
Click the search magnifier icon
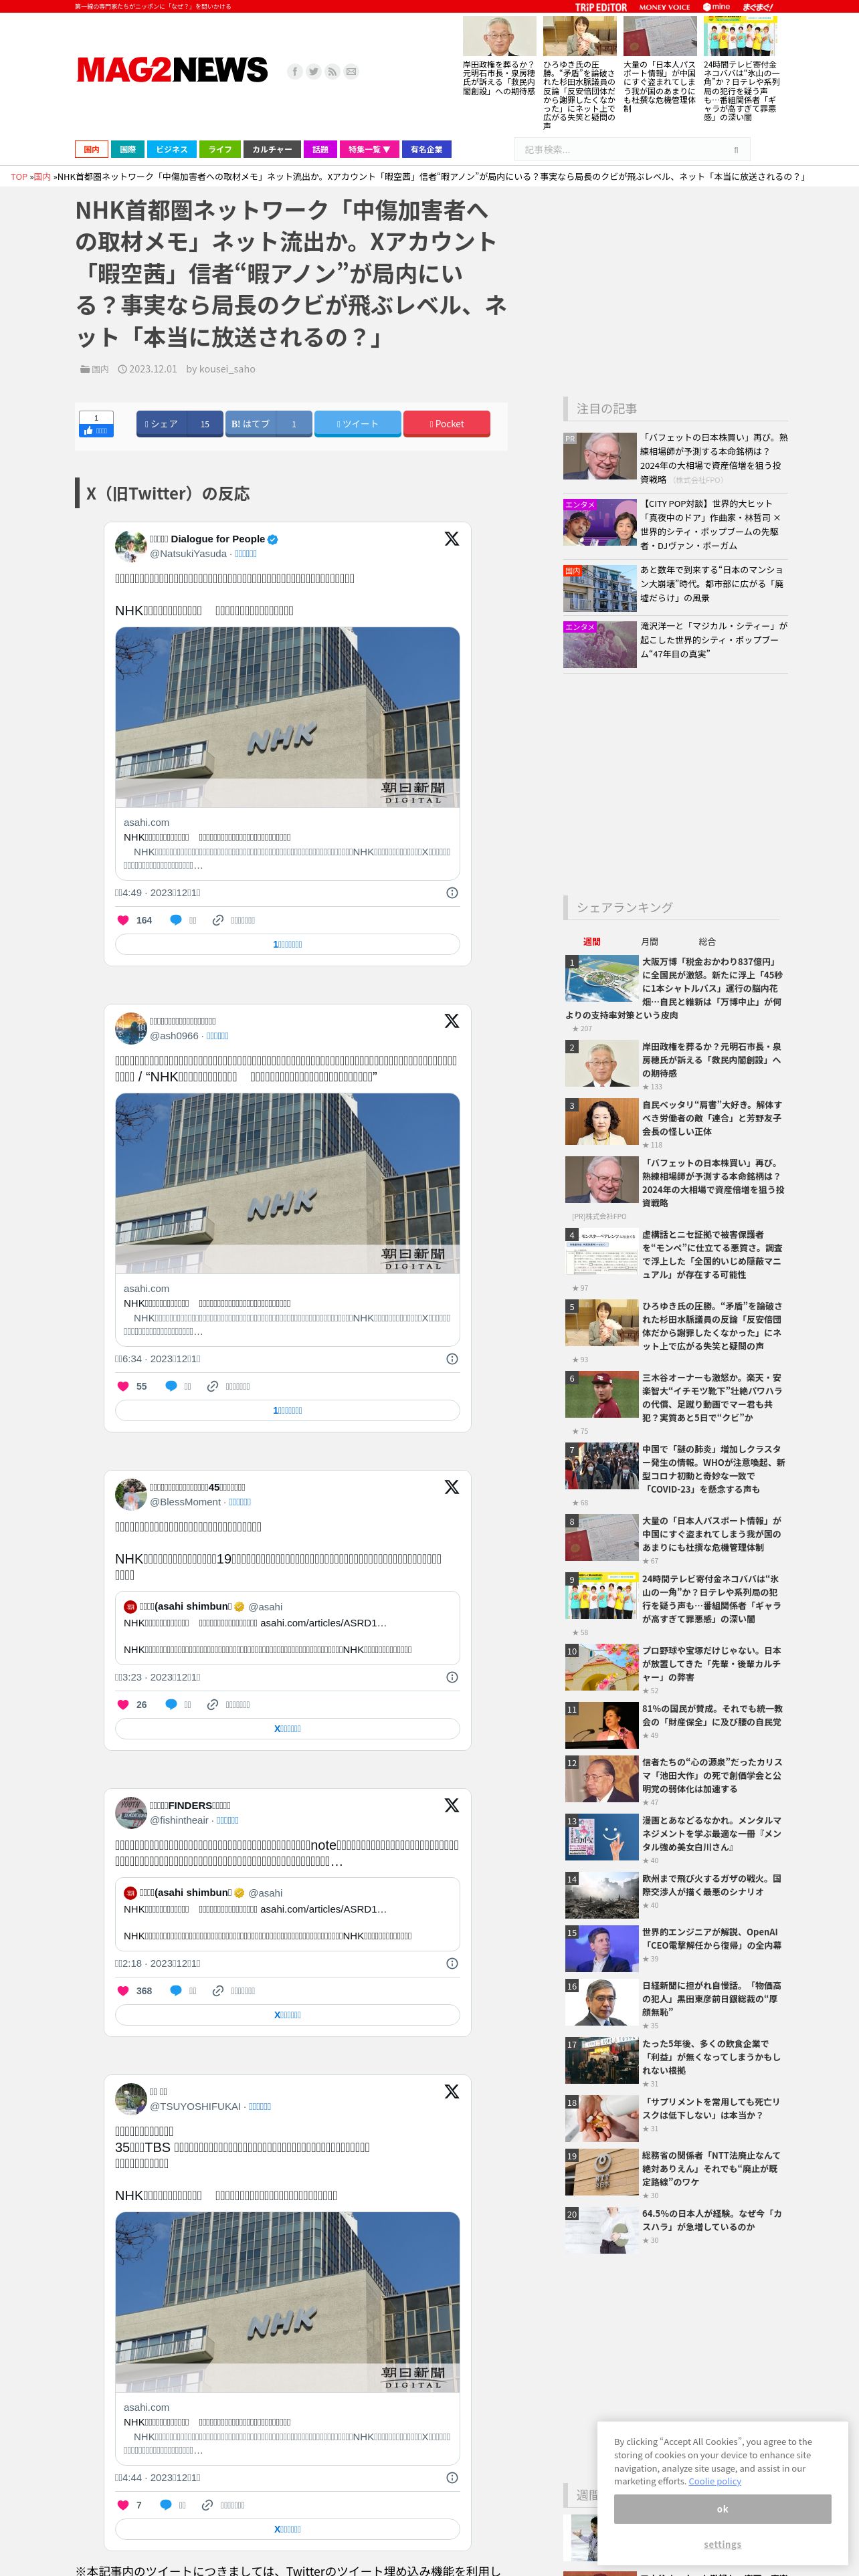[x=736, y=150]
